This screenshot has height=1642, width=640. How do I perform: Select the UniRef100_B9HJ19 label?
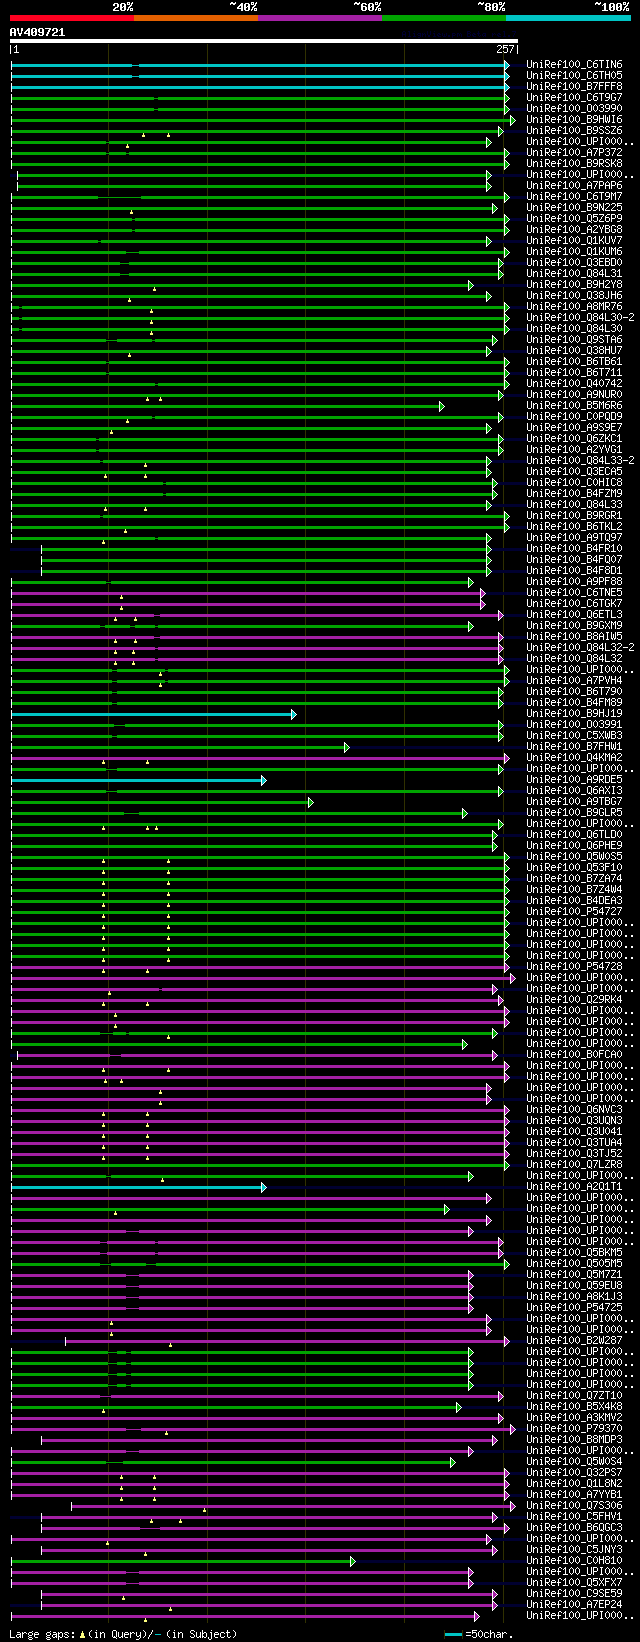574,714
